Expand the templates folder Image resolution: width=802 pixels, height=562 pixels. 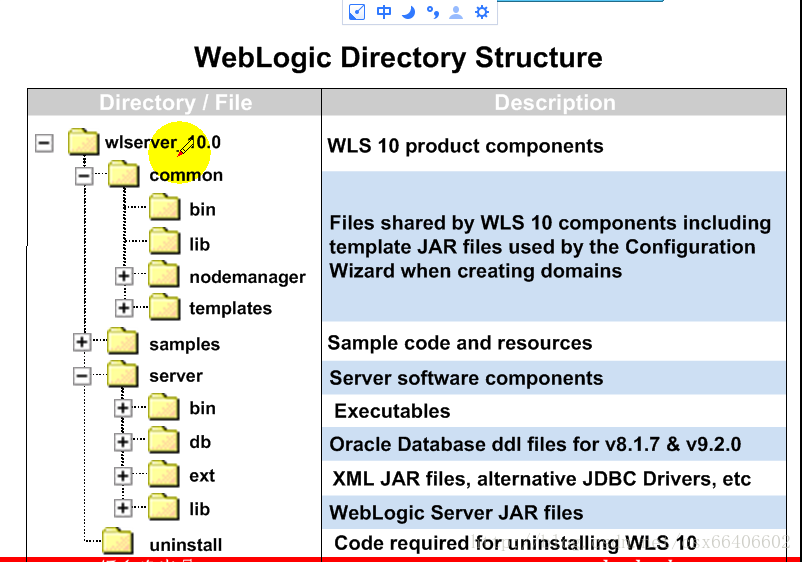[124, 308]
